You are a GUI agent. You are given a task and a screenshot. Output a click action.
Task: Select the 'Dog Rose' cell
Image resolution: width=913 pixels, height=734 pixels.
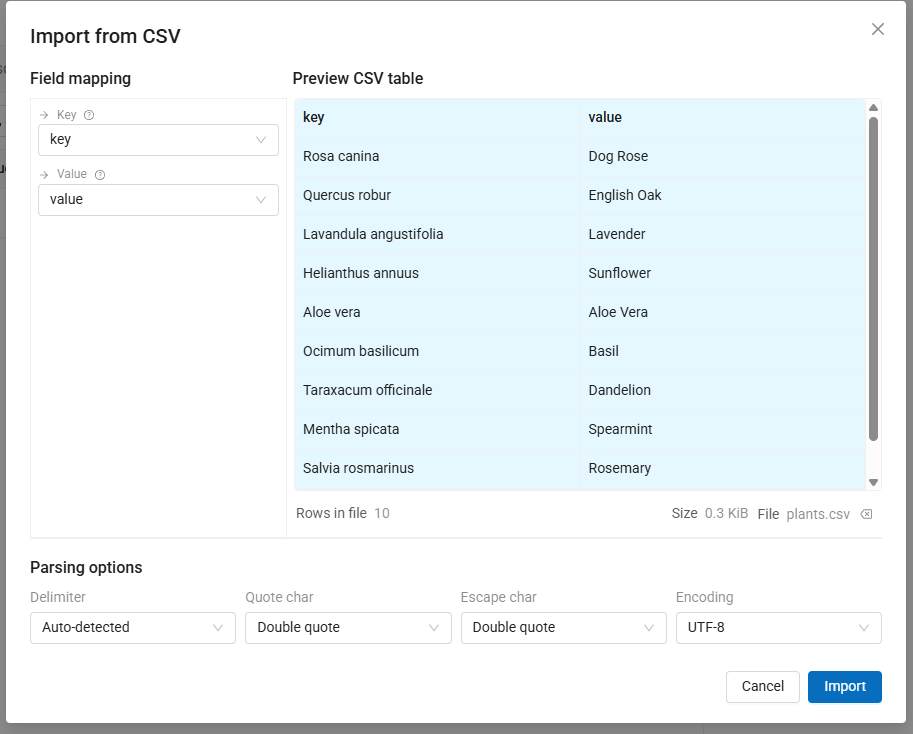pos(723,157)
